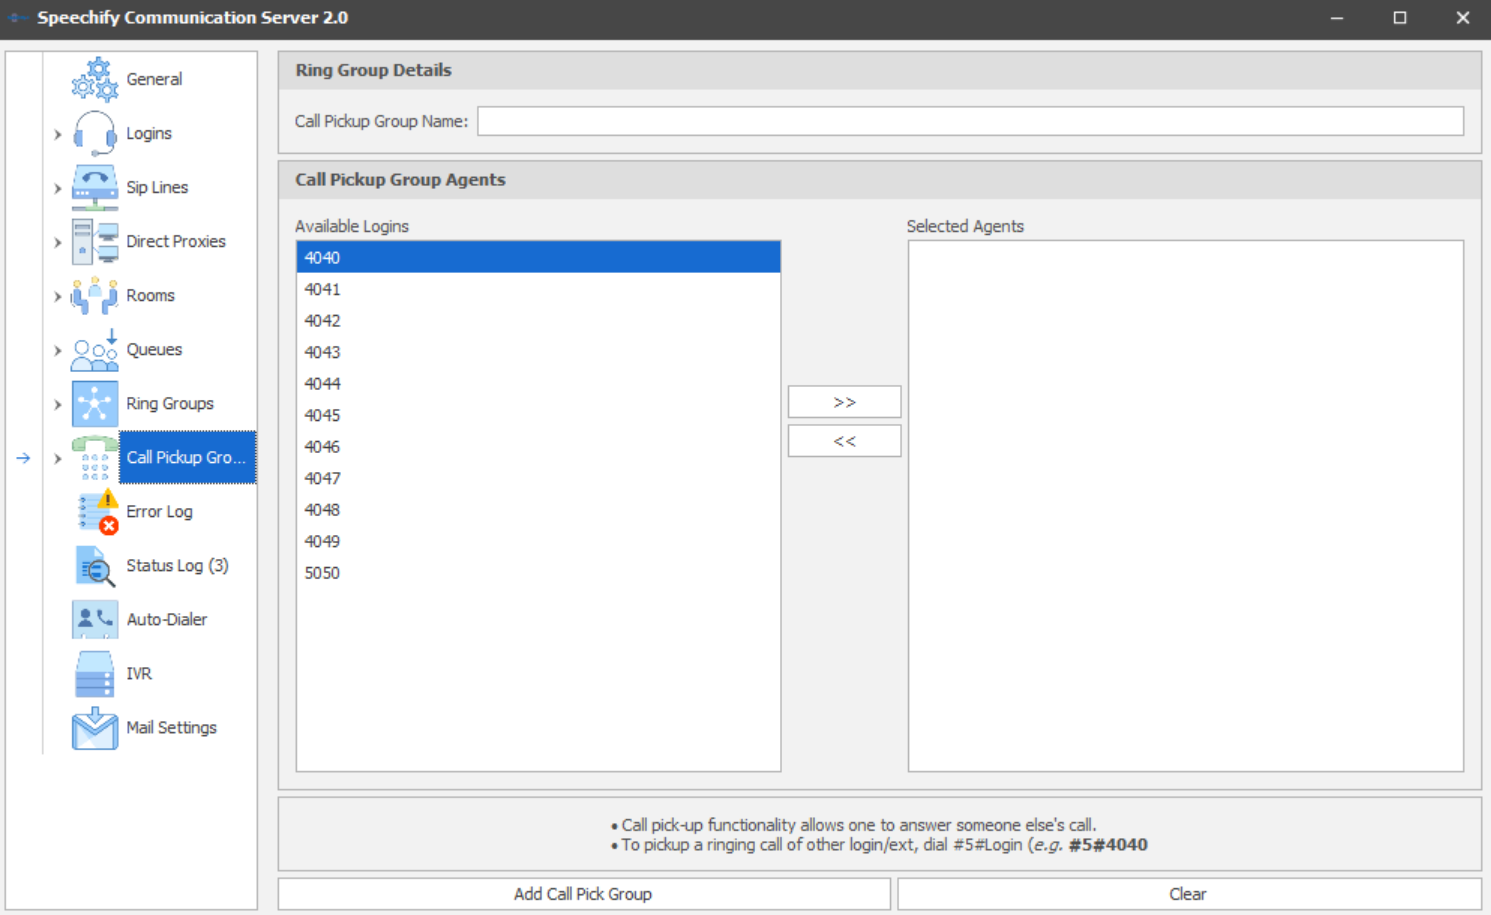Open the IVR label

[139, 673]
